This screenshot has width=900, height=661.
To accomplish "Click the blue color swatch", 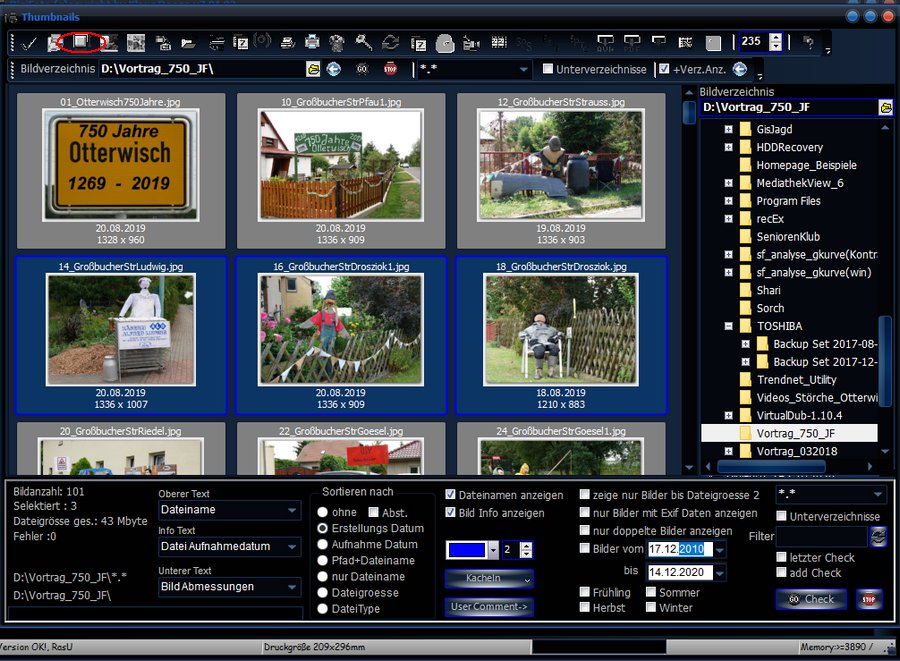I will (467, 550).
